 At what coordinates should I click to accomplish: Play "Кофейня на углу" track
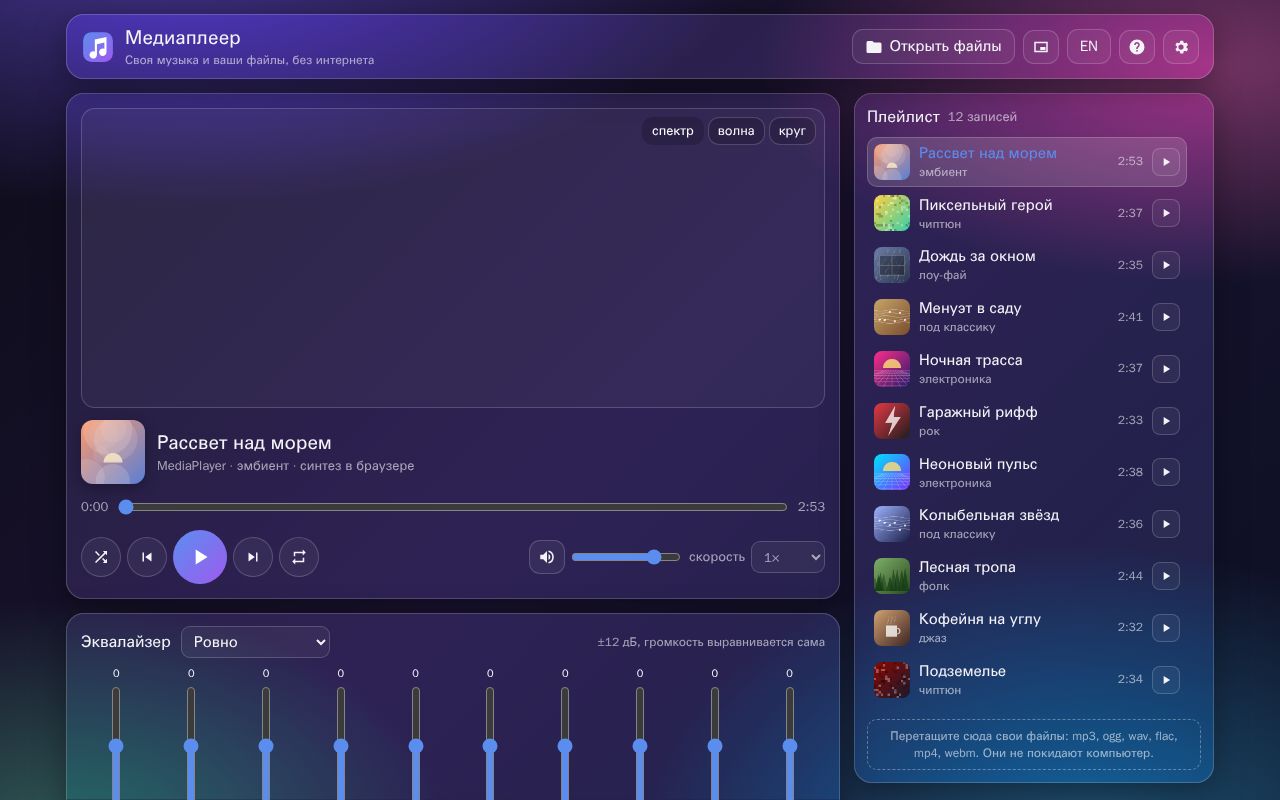1166,628
